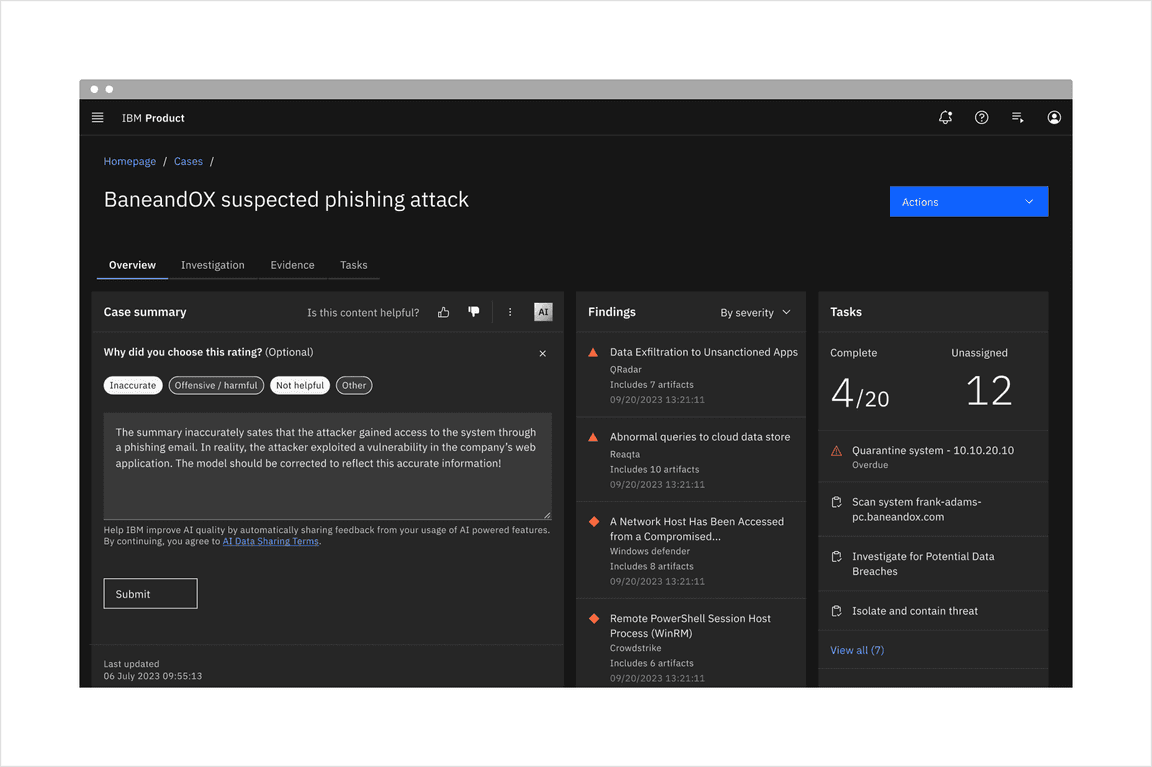Click the thumbs down feedback icon

[x=474, y=312]
